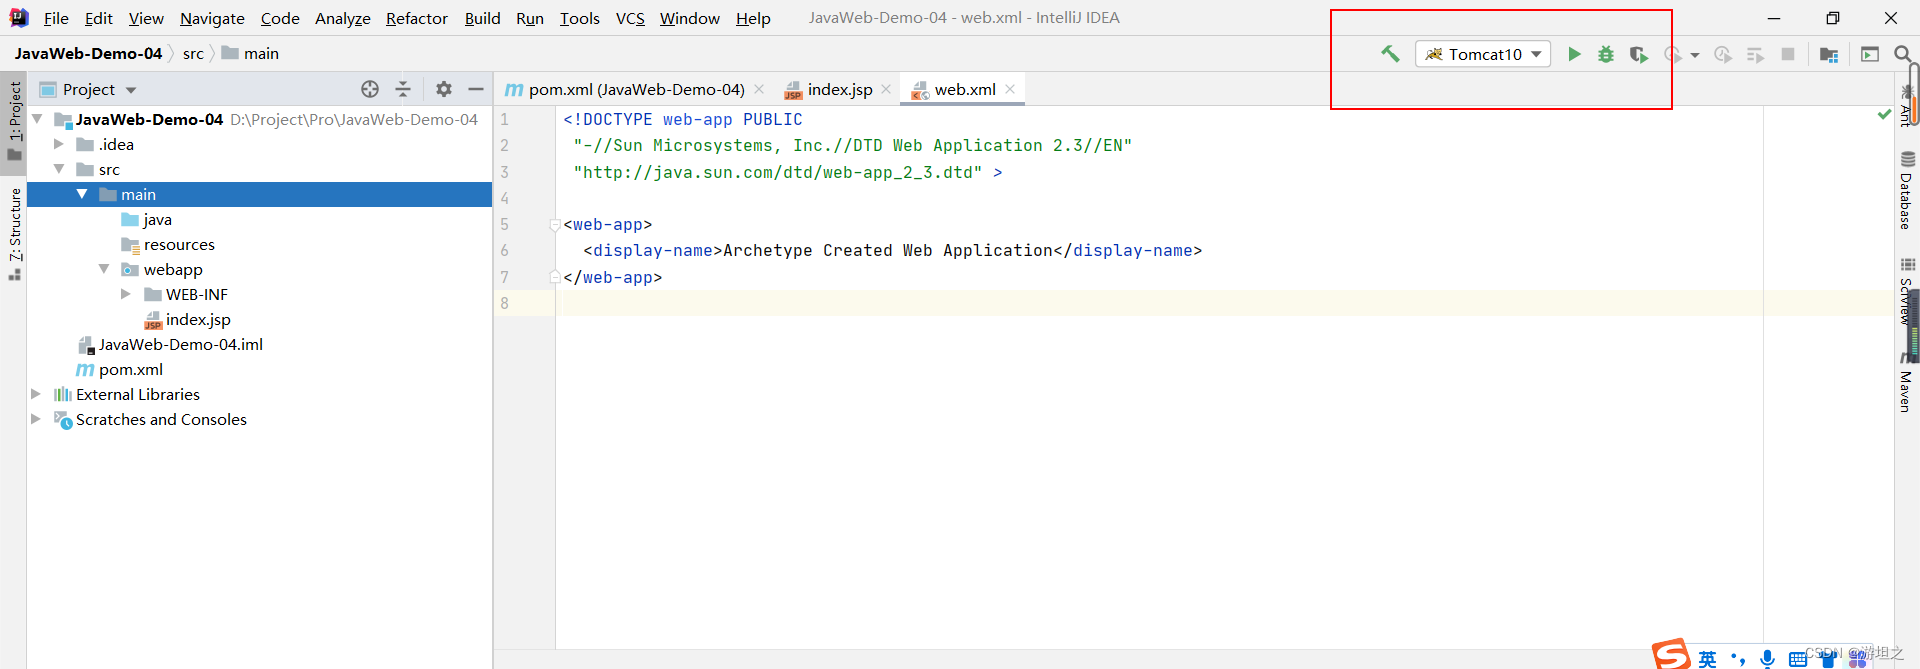Click the src breadcrumb in the navigation bar
The width and height of the screenshot is (1920, 669).
(x=193, y=53)
